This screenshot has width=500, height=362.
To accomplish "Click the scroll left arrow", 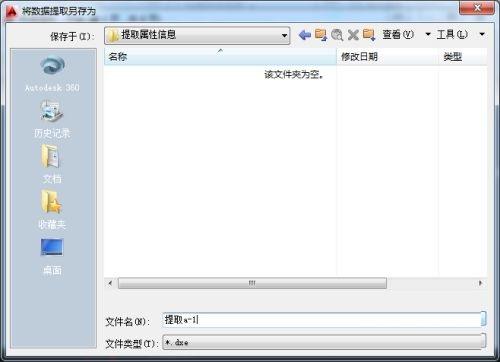I will (x=110, y=283).
